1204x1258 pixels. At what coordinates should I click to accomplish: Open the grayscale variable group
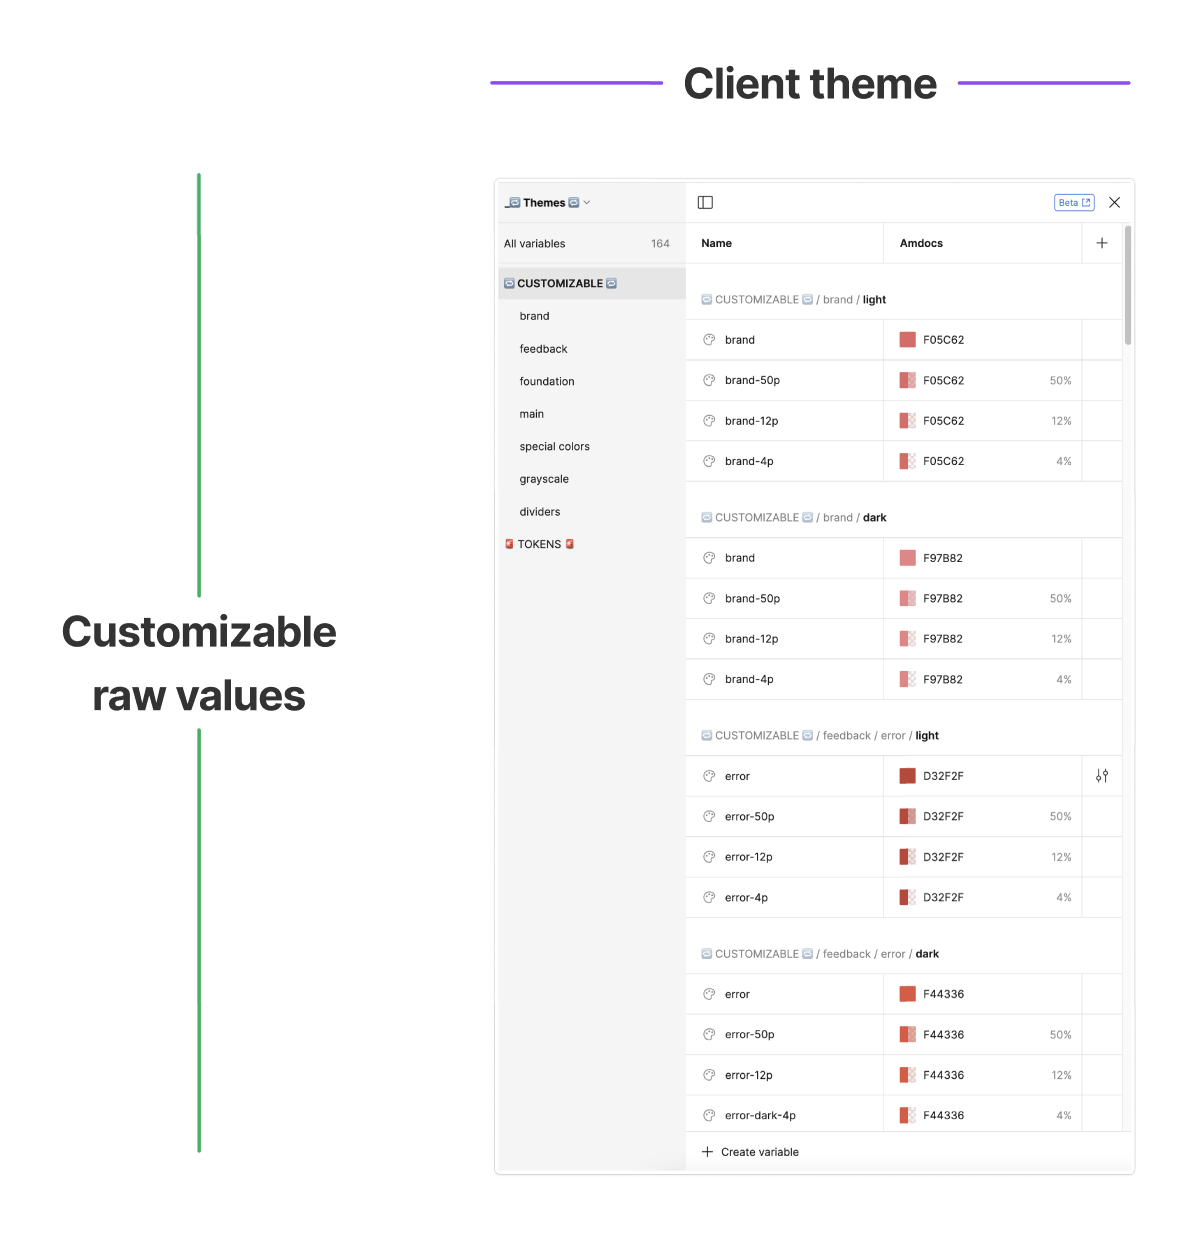544,480
